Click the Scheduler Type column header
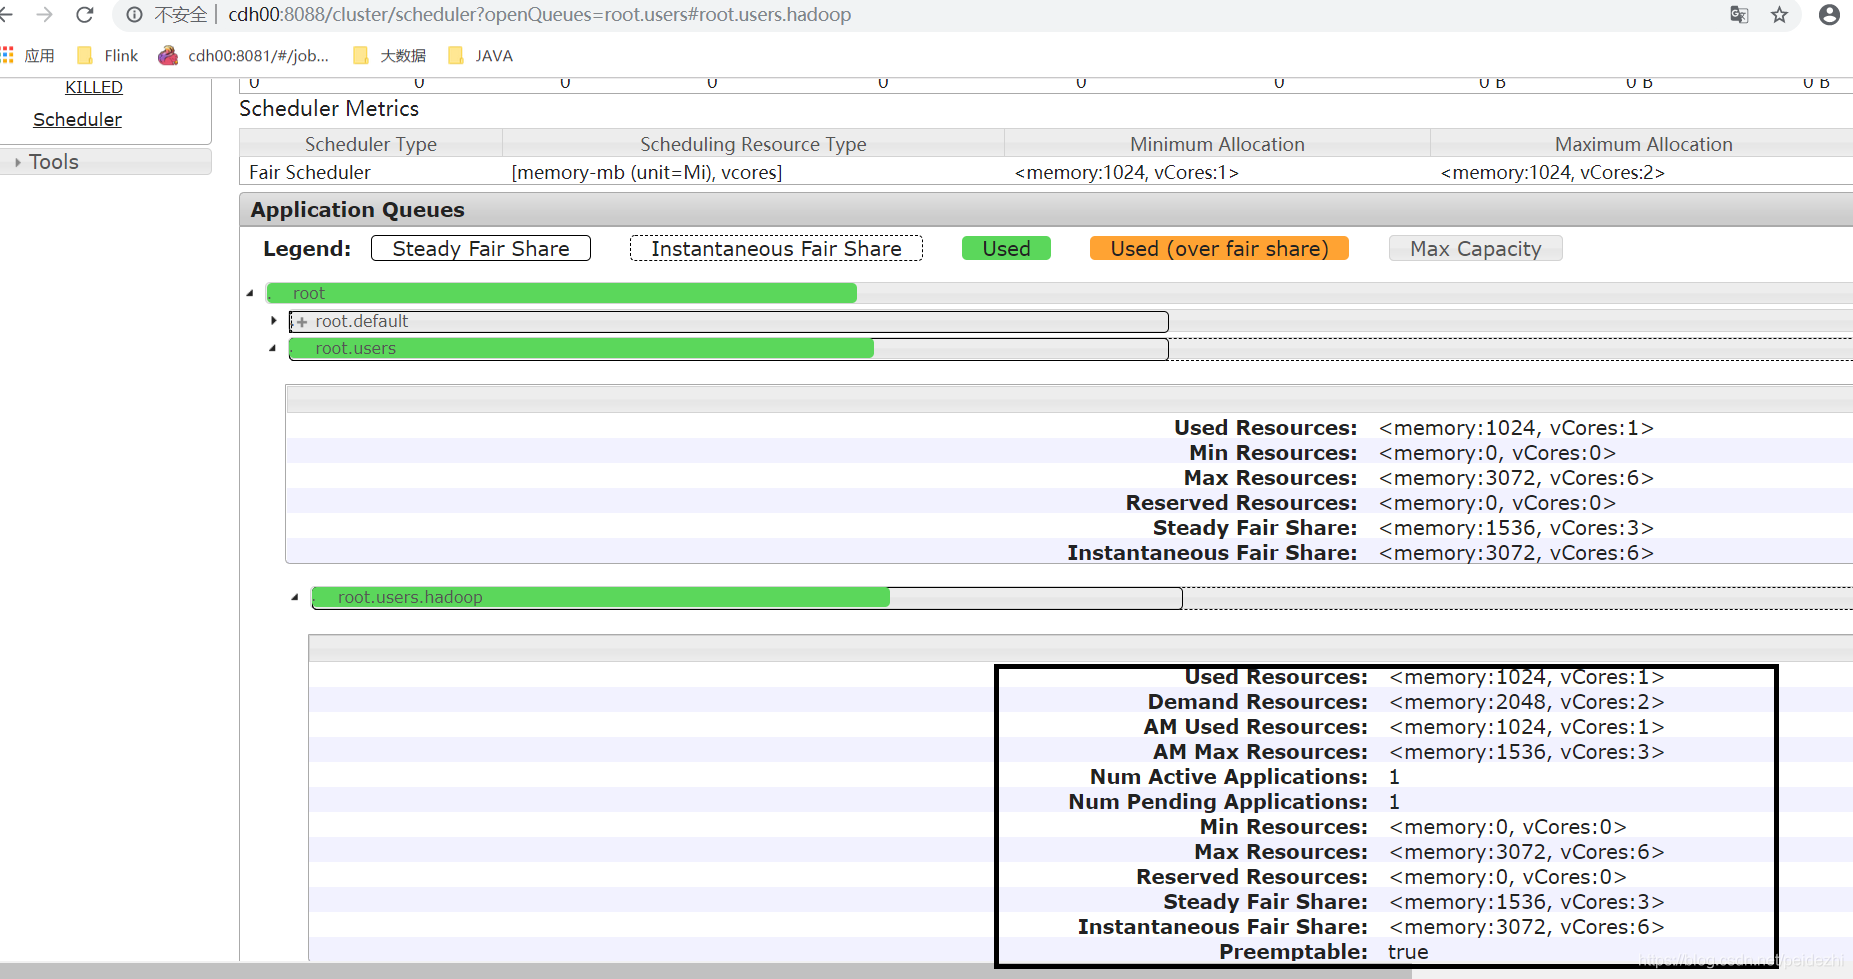1853x979 pixels. coord(371,144)
